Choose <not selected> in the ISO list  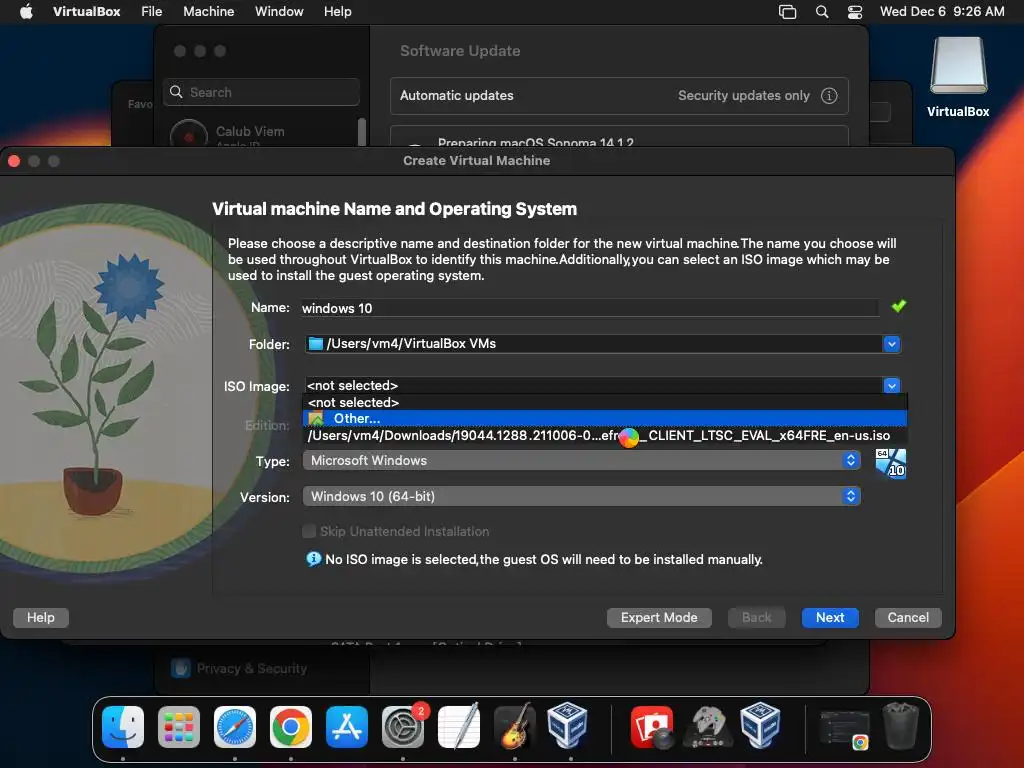pos(604,402)
